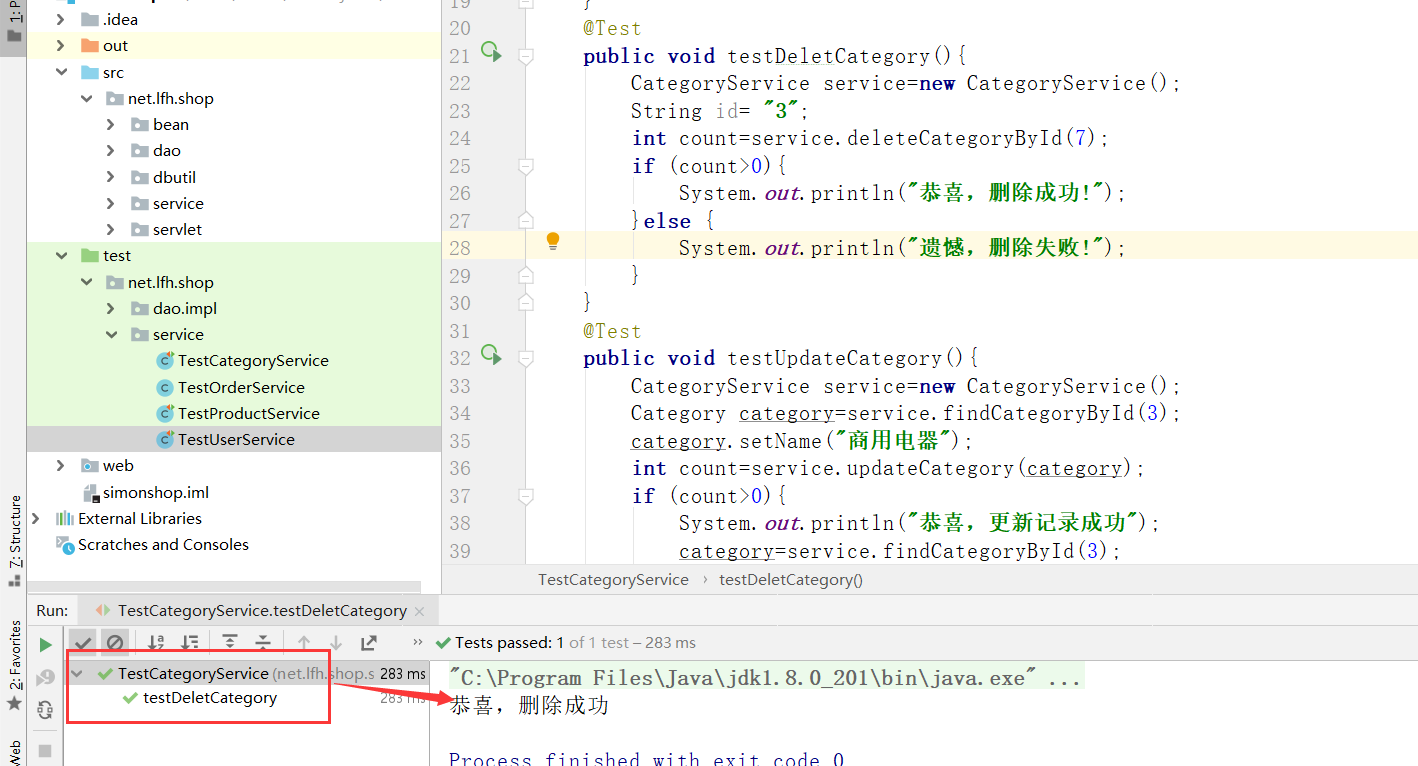This screenshot has height=766, width=1418.
Task: Collapse TestCategoryService node in test results
Action: 78,674
